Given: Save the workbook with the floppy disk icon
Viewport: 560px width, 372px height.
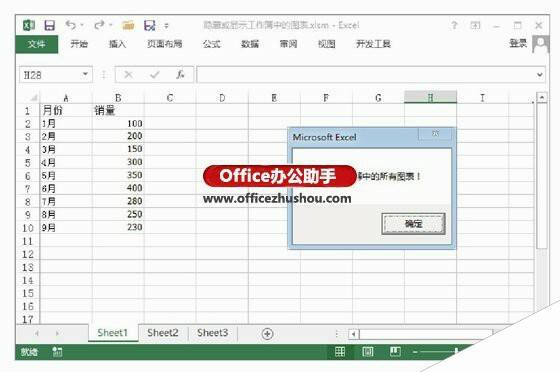Looking at the screenshot, I should click(x=49, y=25).
